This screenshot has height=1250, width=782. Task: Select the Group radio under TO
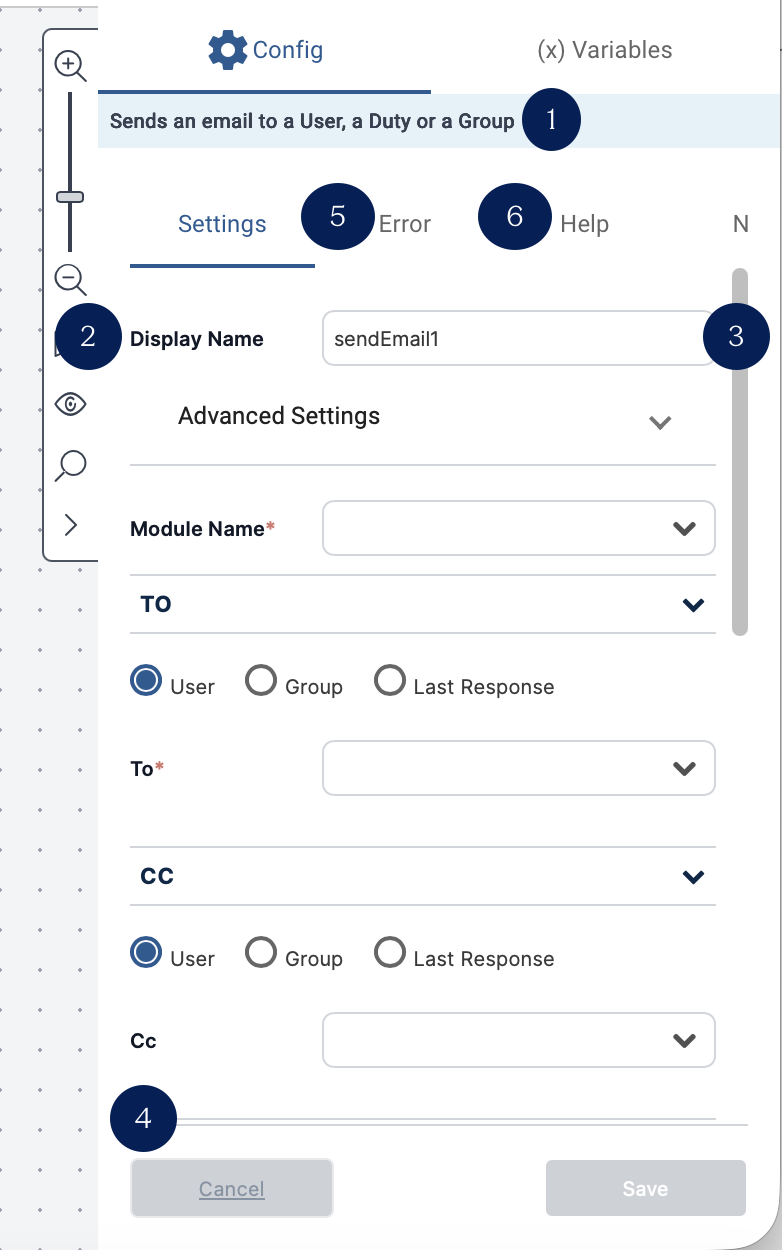coord(261,682)
